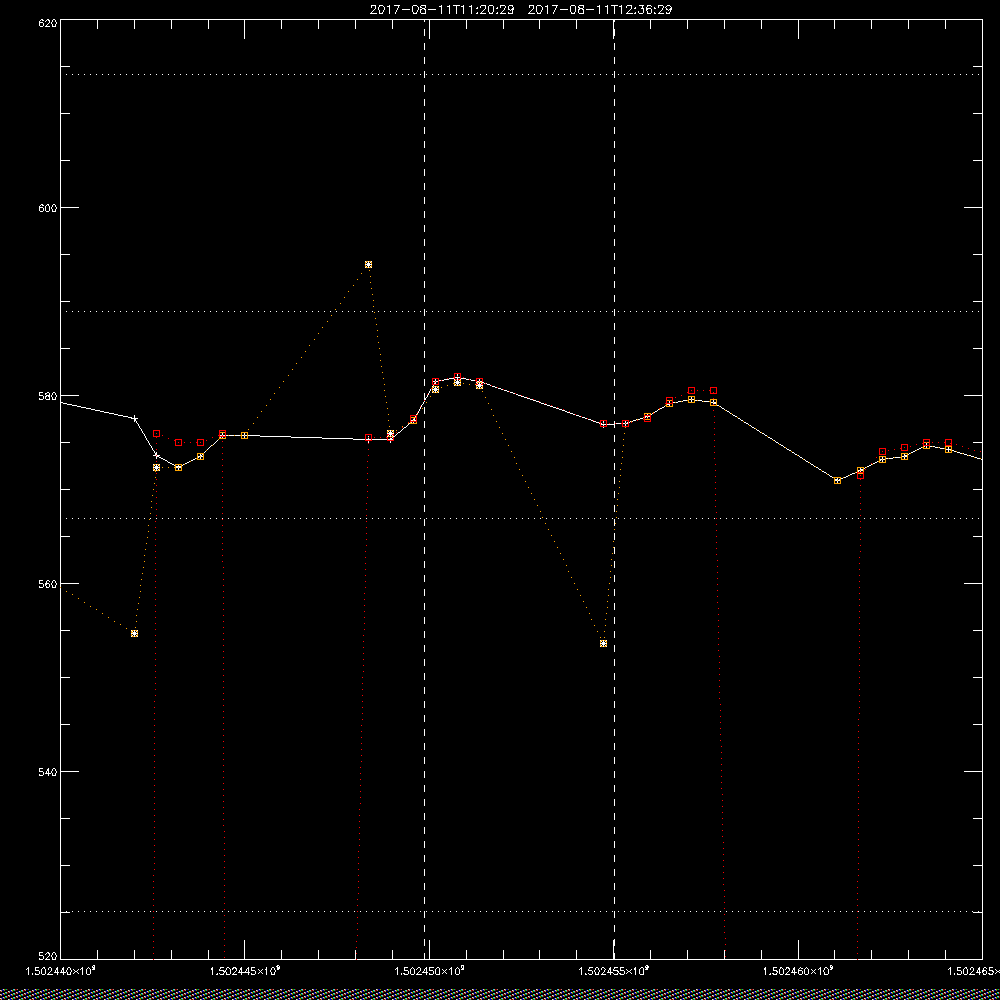Click the x-axis label 1.502460×10⁹
Image resolution: width=1000 pixels, height=1000 pixels.
798,971
